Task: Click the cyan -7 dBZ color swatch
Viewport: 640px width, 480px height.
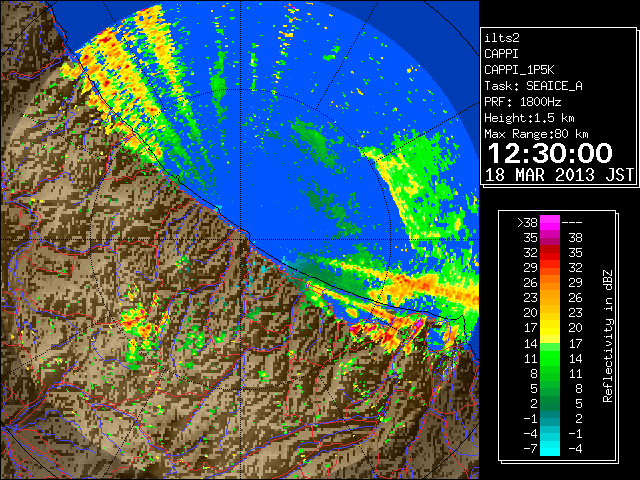Action: click(x=550, y=449)
